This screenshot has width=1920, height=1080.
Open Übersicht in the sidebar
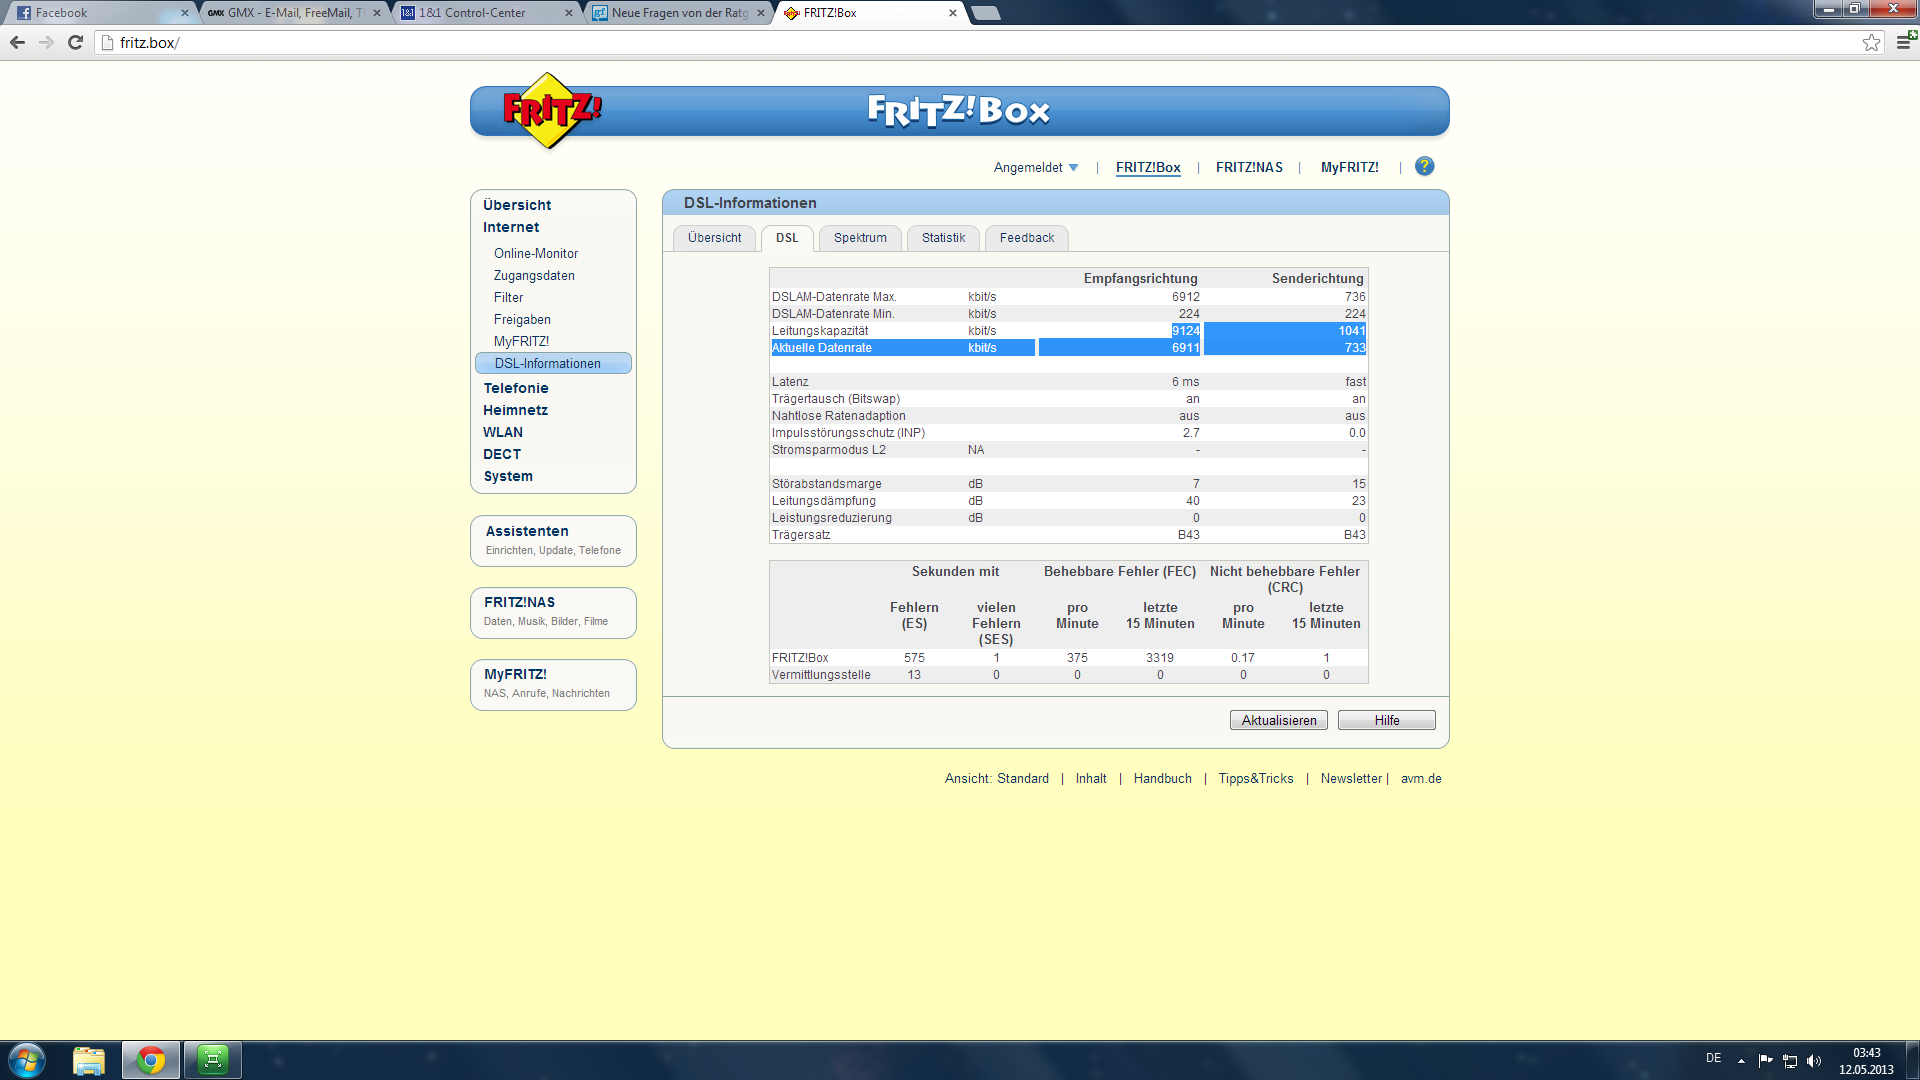click(517, 205)
